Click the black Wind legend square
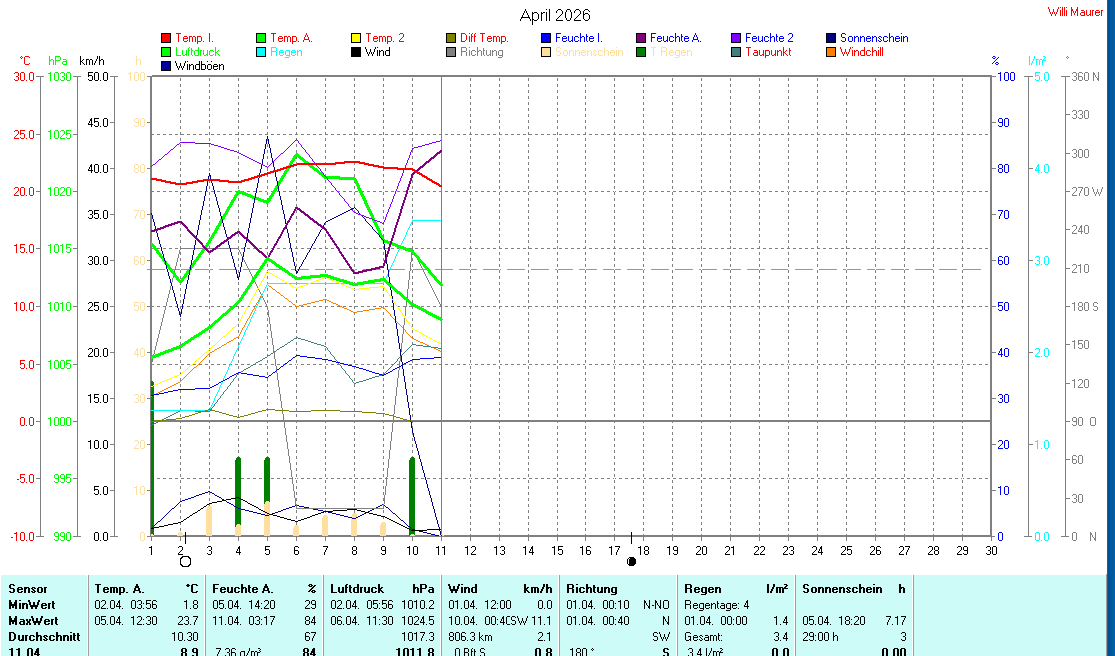1115x656 pixels. (356, 52)
